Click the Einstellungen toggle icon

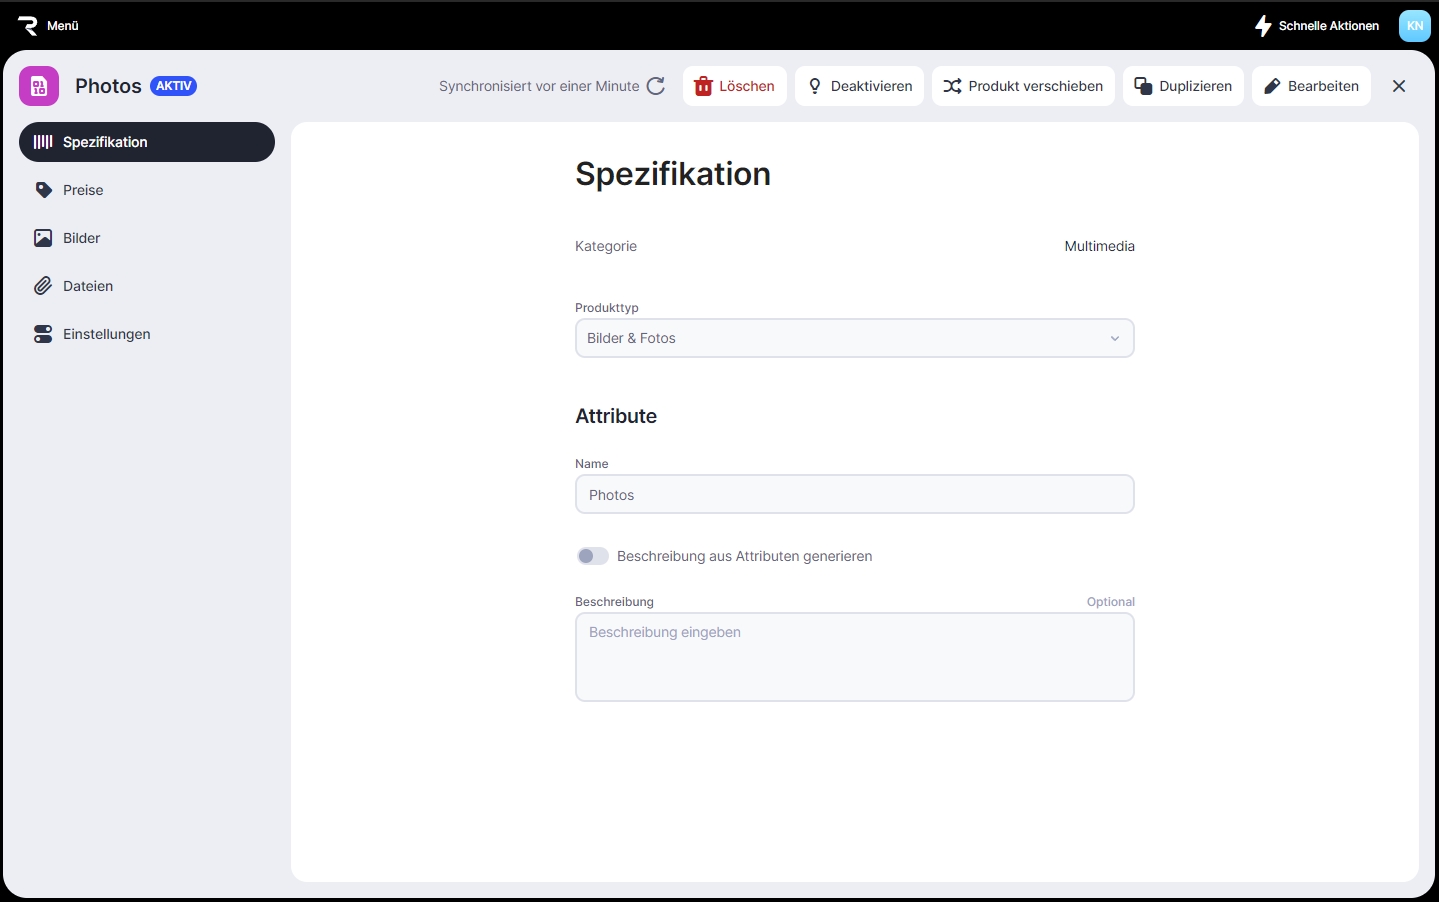click(x=43, y=334)
